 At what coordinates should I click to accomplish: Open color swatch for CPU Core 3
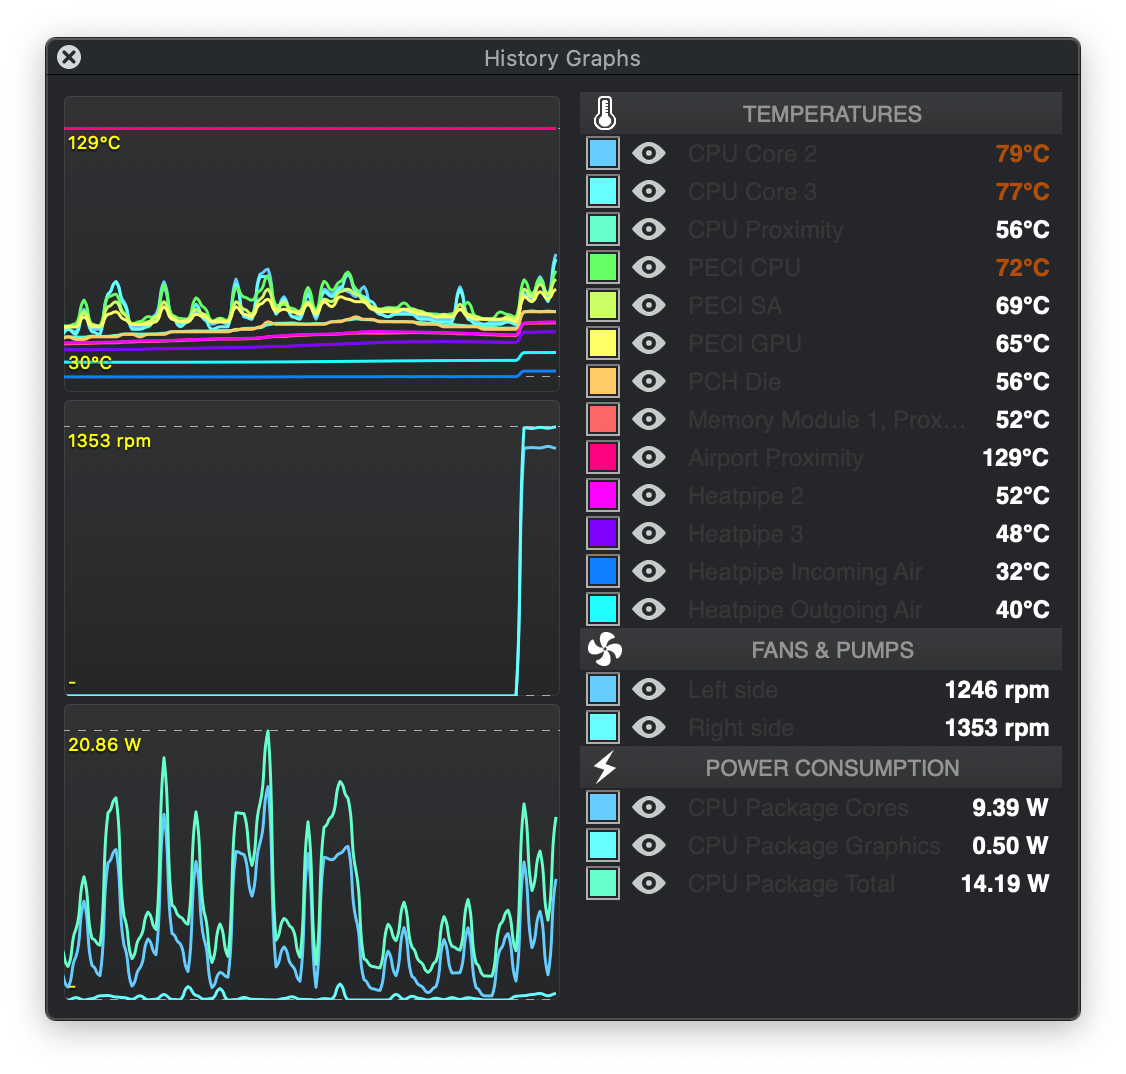[x=603, y=191]
